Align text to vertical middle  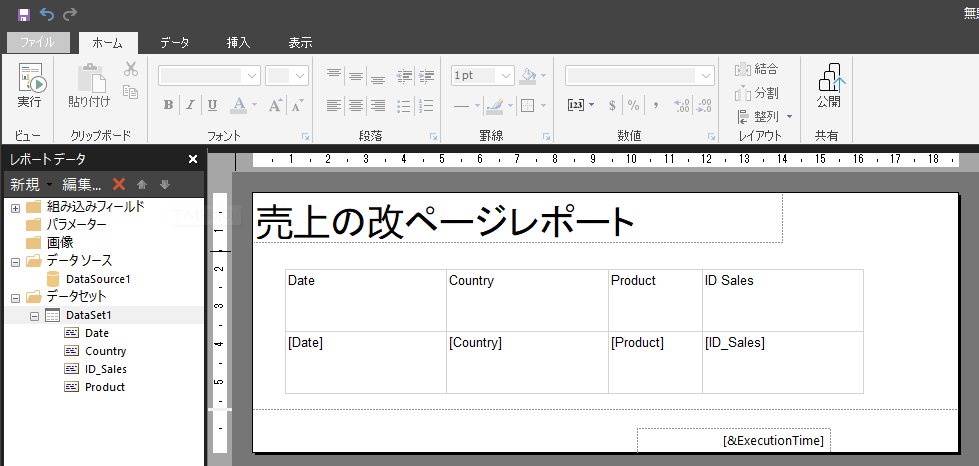point(356,76)
